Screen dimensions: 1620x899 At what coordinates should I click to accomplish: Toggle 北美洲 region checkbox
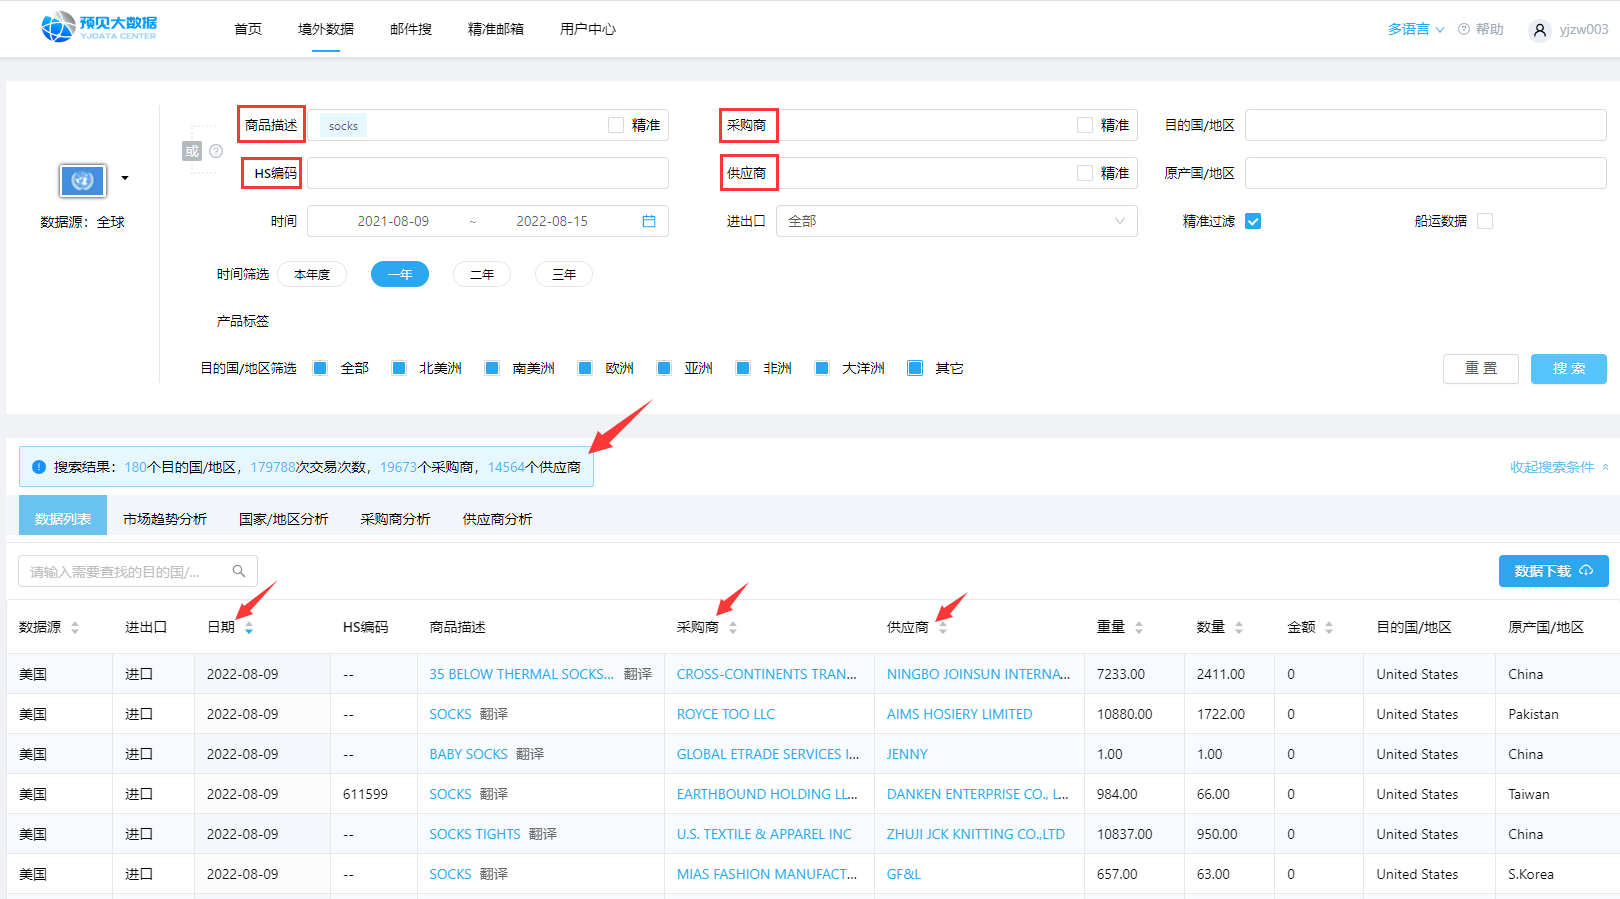(x=399, y=368)
